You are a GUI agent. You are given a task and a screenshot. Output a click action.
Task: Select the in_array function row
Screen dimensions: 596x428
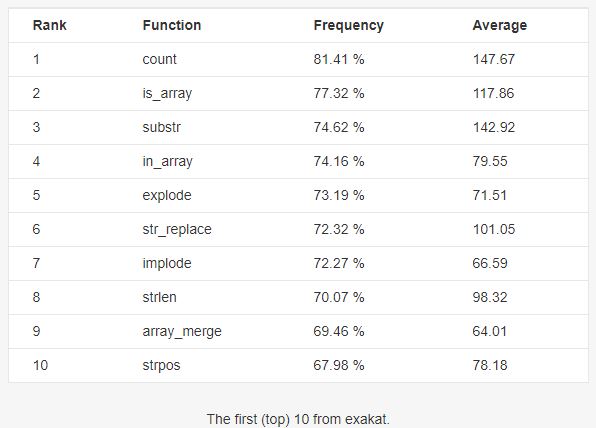pos(298,161)
